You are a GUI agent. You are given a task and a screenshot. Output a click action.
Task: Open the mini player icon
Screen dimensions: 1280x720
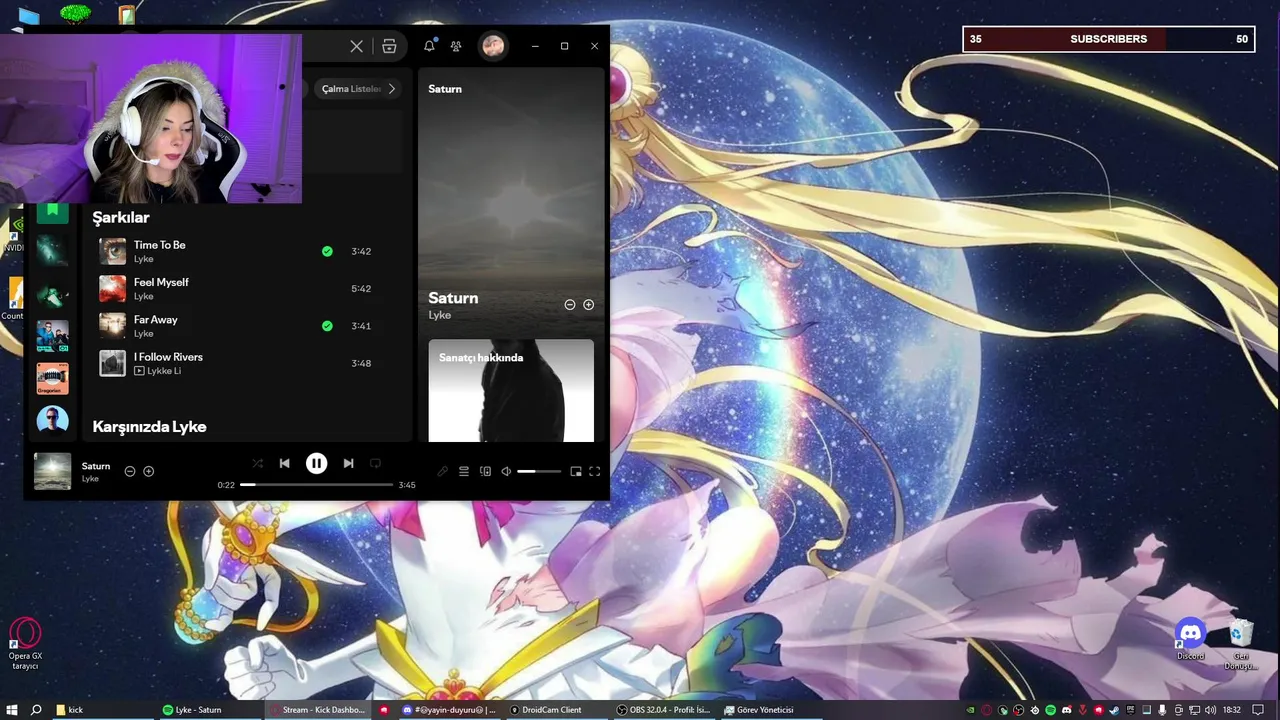coord(576,471)
